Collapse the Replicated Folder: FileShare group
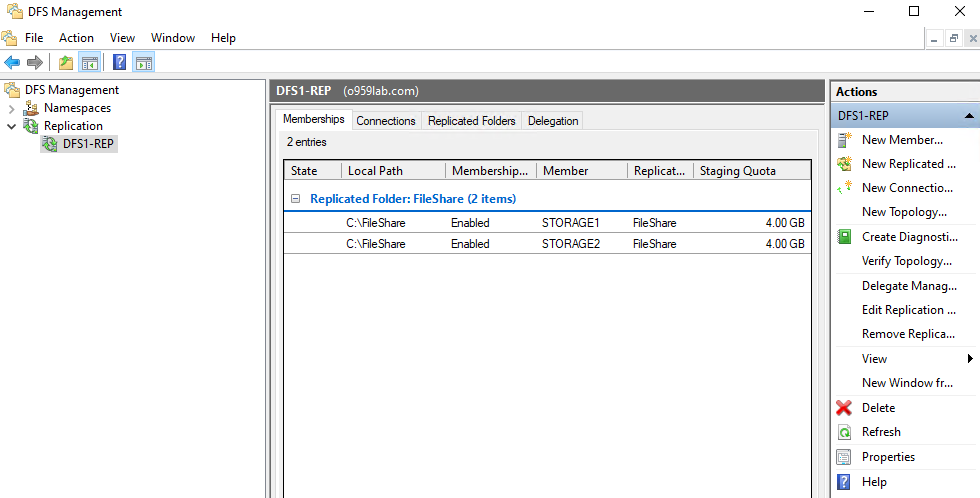980x498 pixels. coord(295,199)
